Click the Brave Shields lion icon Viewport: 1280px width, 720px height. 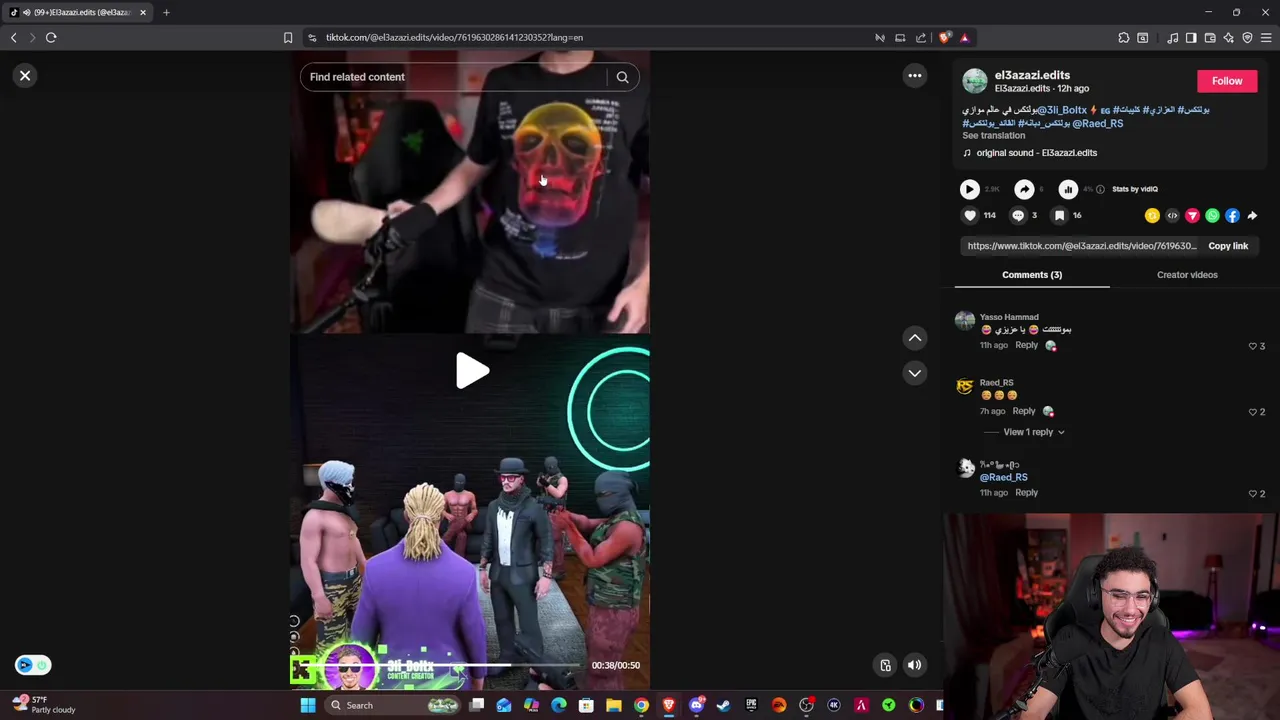click(x=944, y=38)
